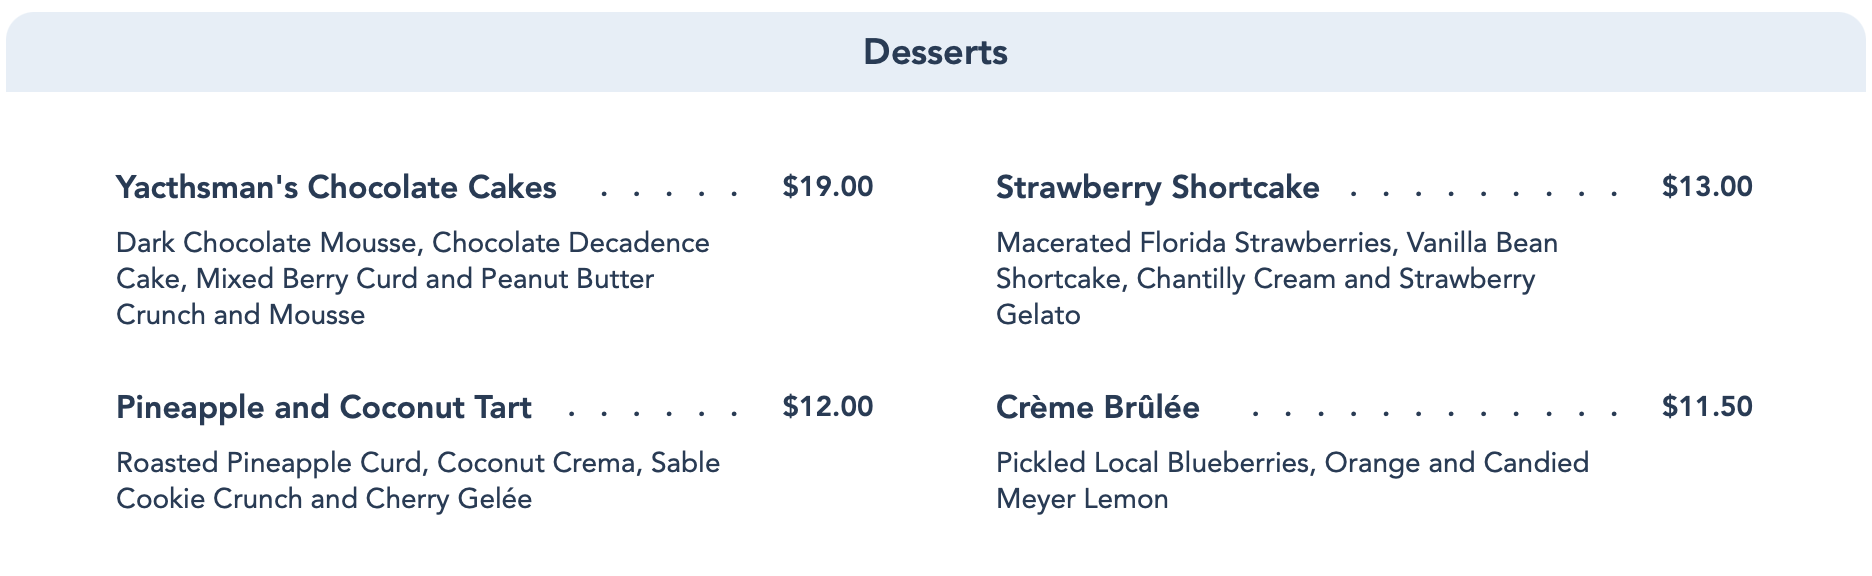Screen dimensions: 1872x576
Task: Select the Pineapple and Coconut Tart title
Action: tap(324, 407)
